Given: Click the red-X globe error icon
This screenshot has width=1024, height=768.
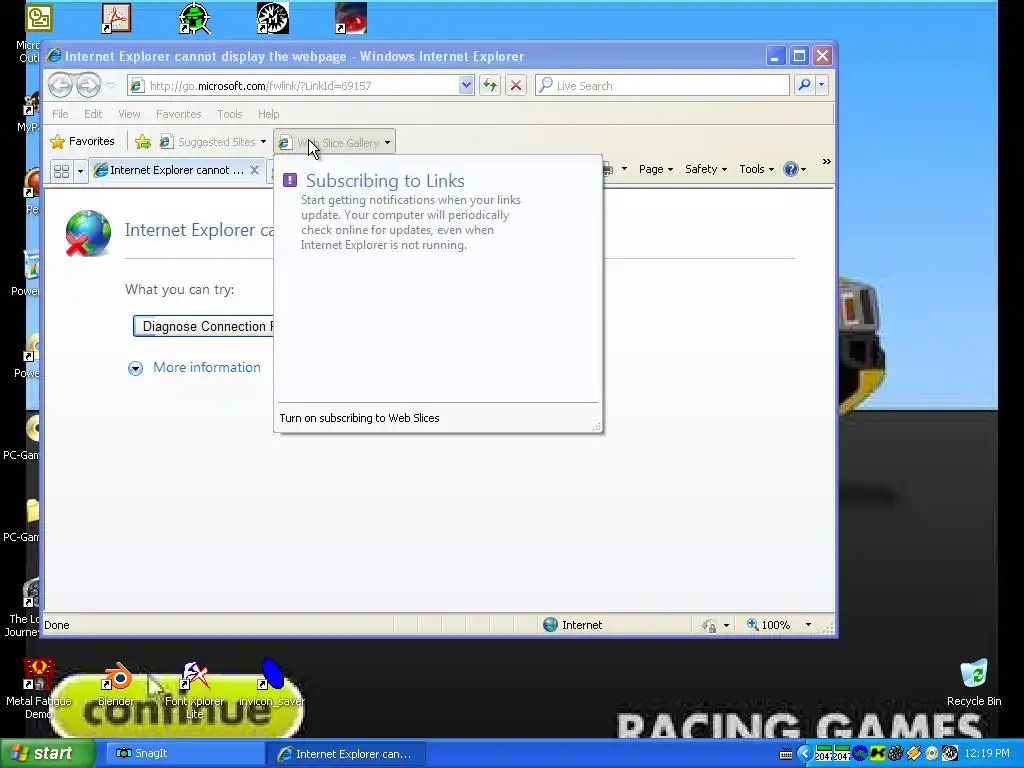Looking at the screenshot, I should tap(88, 233).
